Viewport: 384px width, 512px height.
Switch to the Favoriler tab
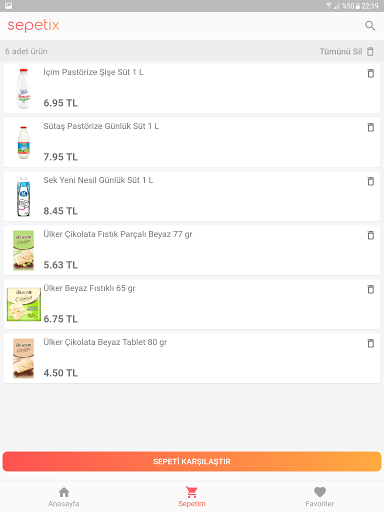320,497
